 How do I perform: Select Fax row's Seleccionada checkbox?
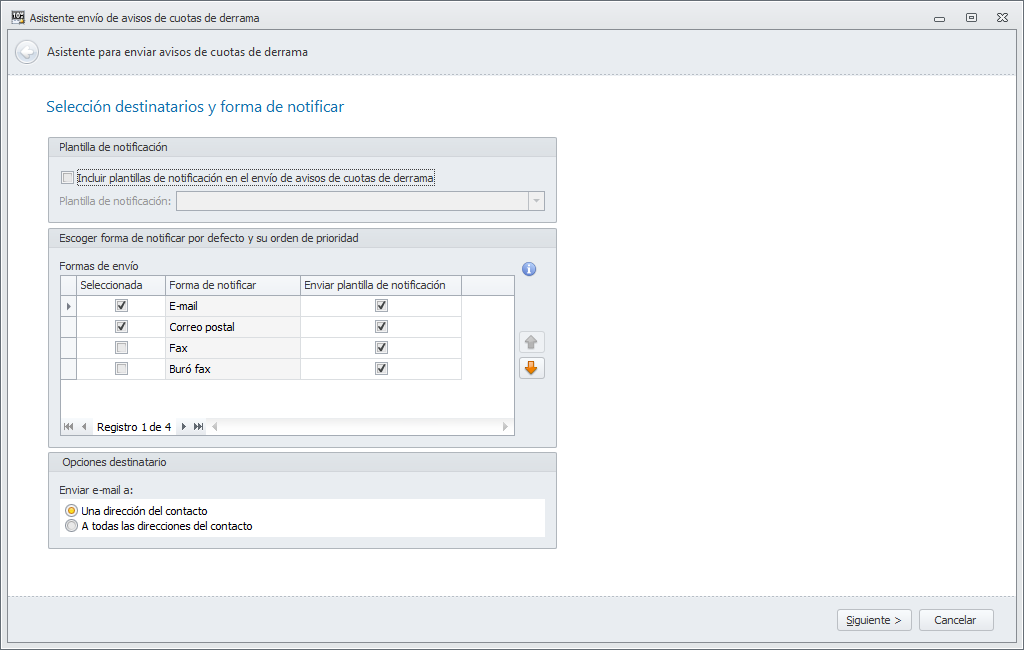pyautogui.click(x=122, y=348)
